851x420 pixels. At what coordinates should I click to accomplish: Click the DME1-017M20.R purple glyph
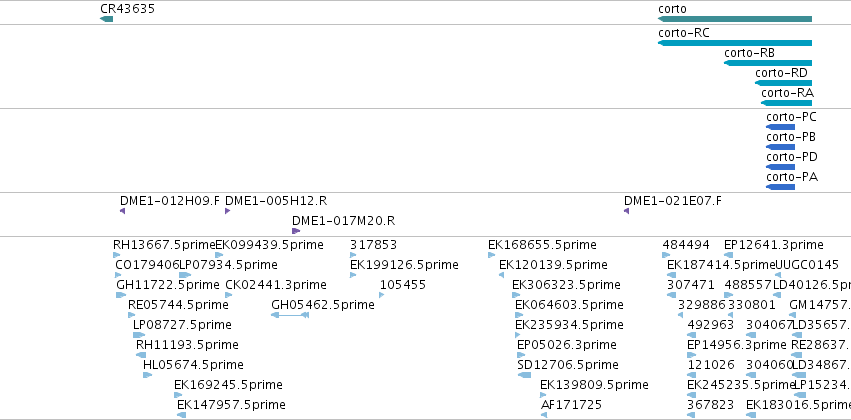(x=296, y=231)
